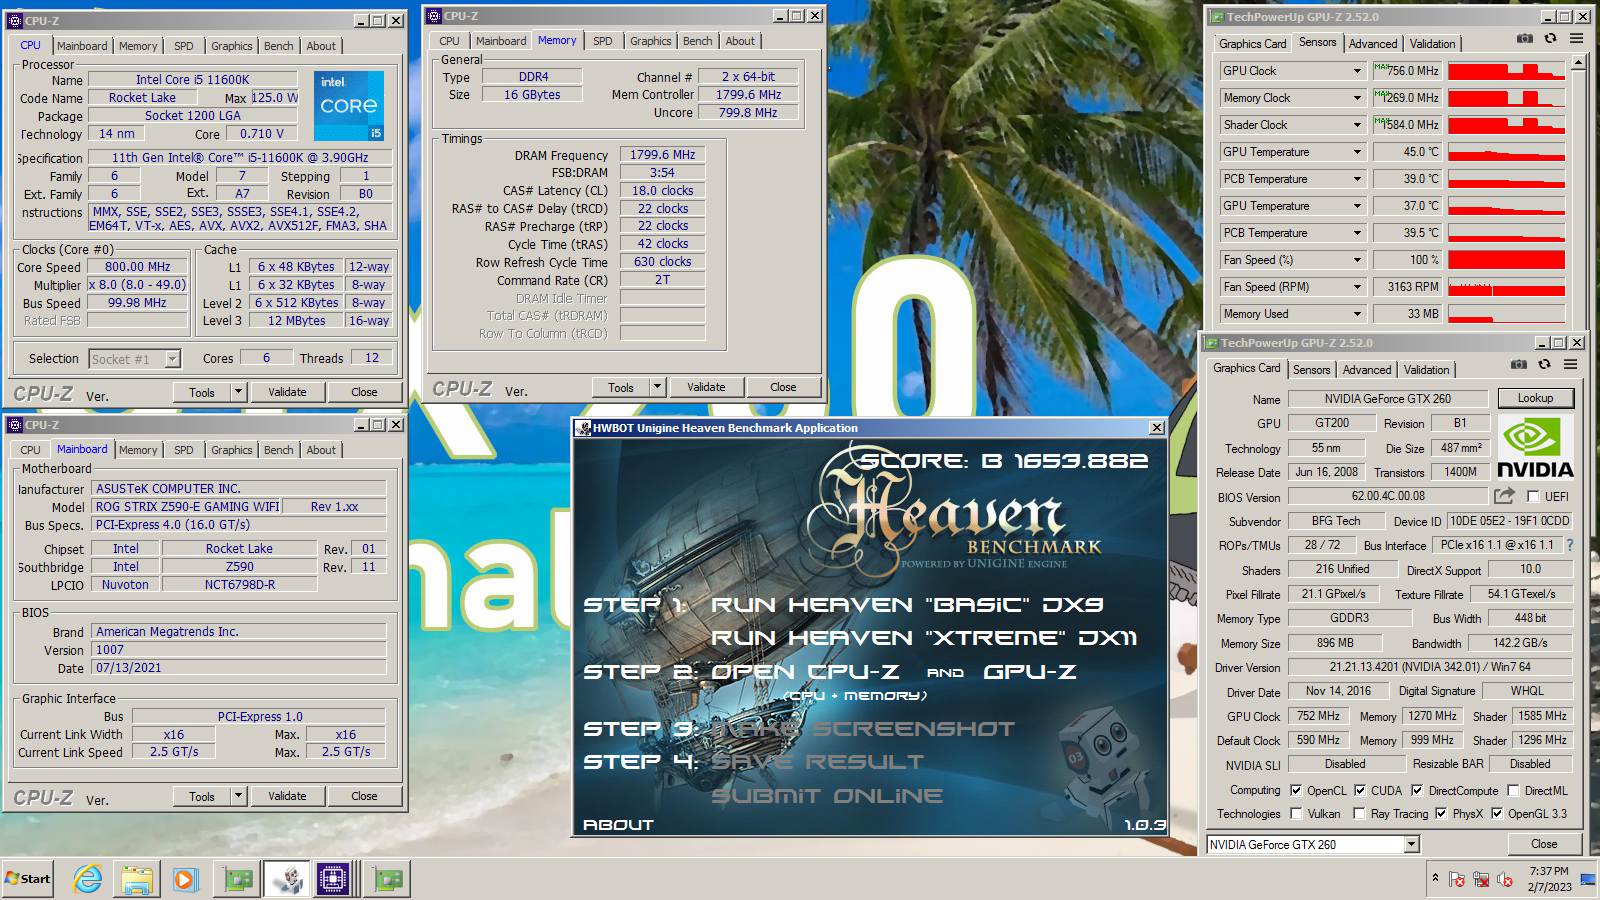Screen dimensions: 1600x900
Task: Switch to Advanced tab in the GPU-Z Sensors window
Action: (1373, 44)
